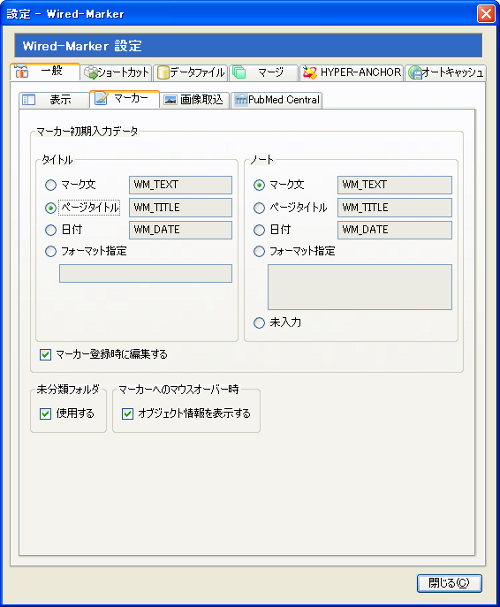Click the オートキャッシュ globe icon

tap(415, 73)
